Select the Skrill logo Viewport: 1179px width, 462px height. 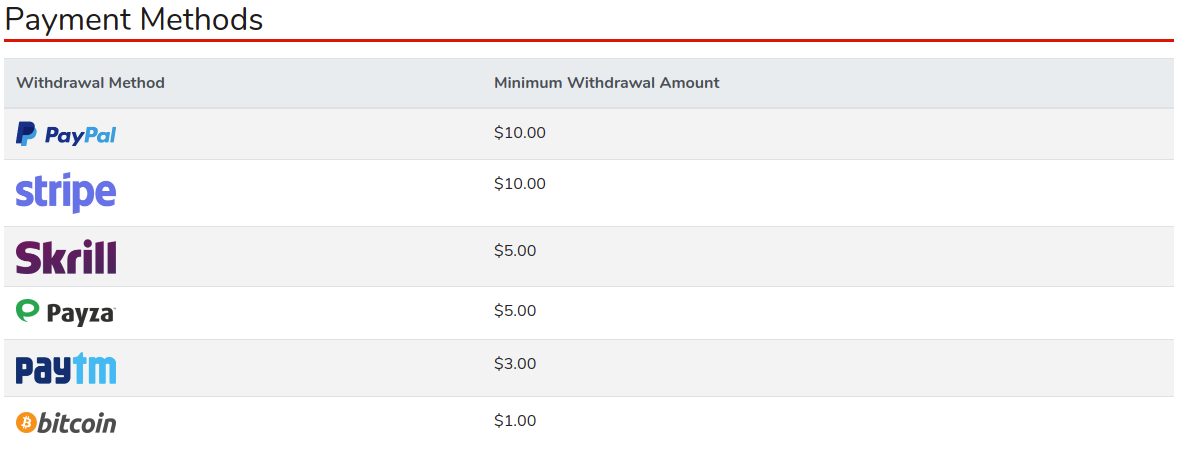(x=66, y=257)
